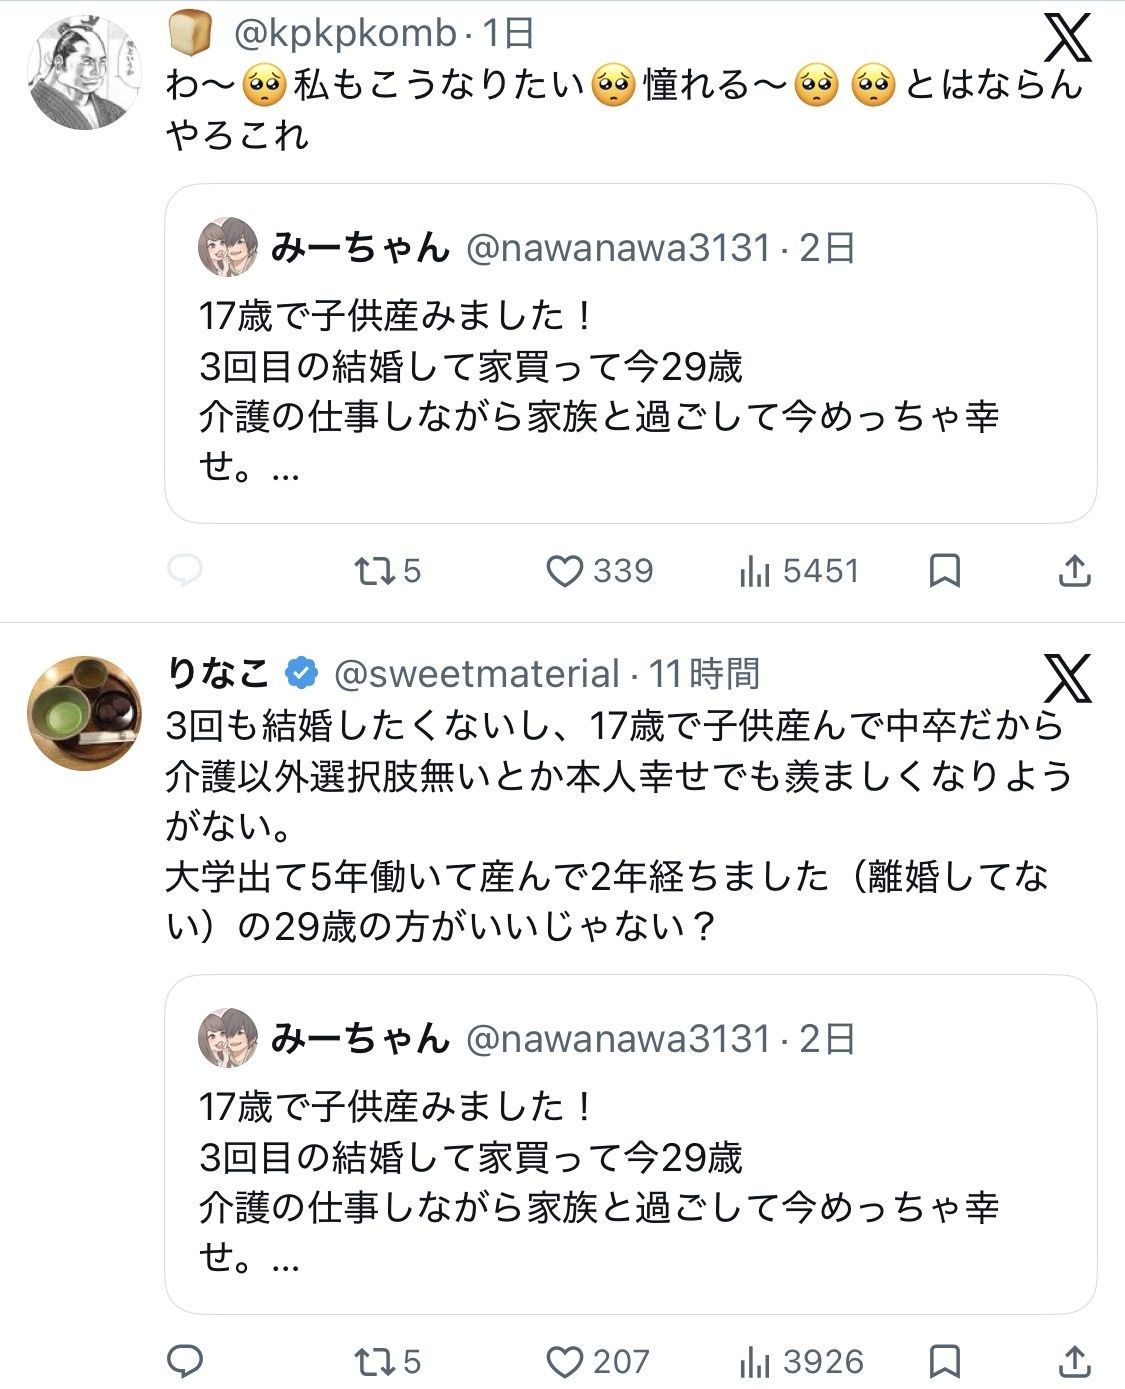Open the @kpkpkomb profile handle
This screenshot has width=1125, height=1389.
(345, 34)
